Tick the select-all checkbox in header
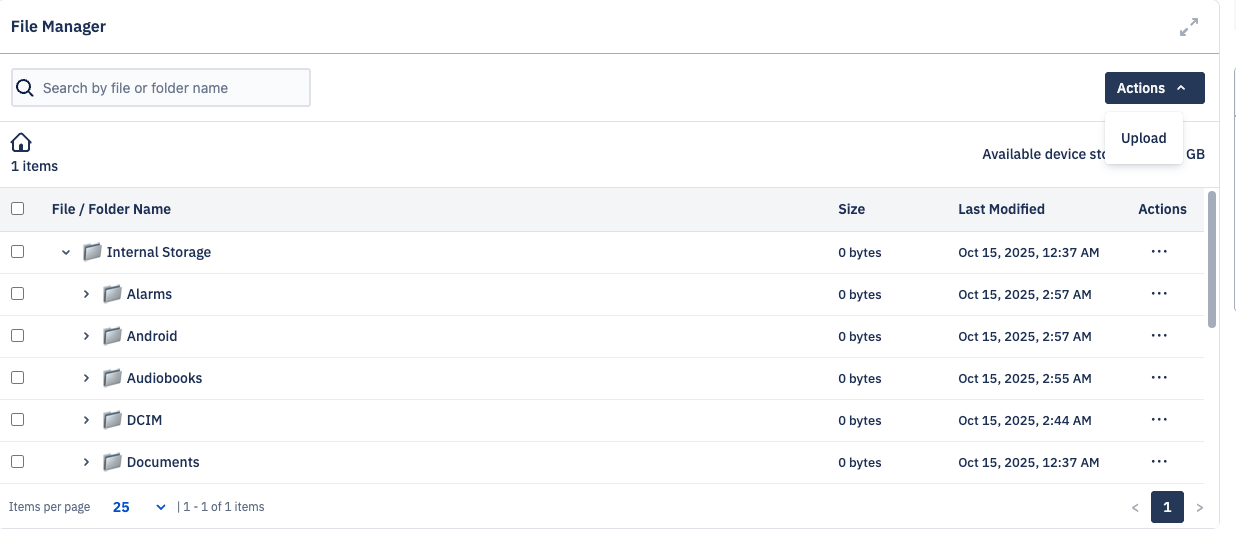The width and height of the screenshot is (1236, 536). [x=17, y=209]
